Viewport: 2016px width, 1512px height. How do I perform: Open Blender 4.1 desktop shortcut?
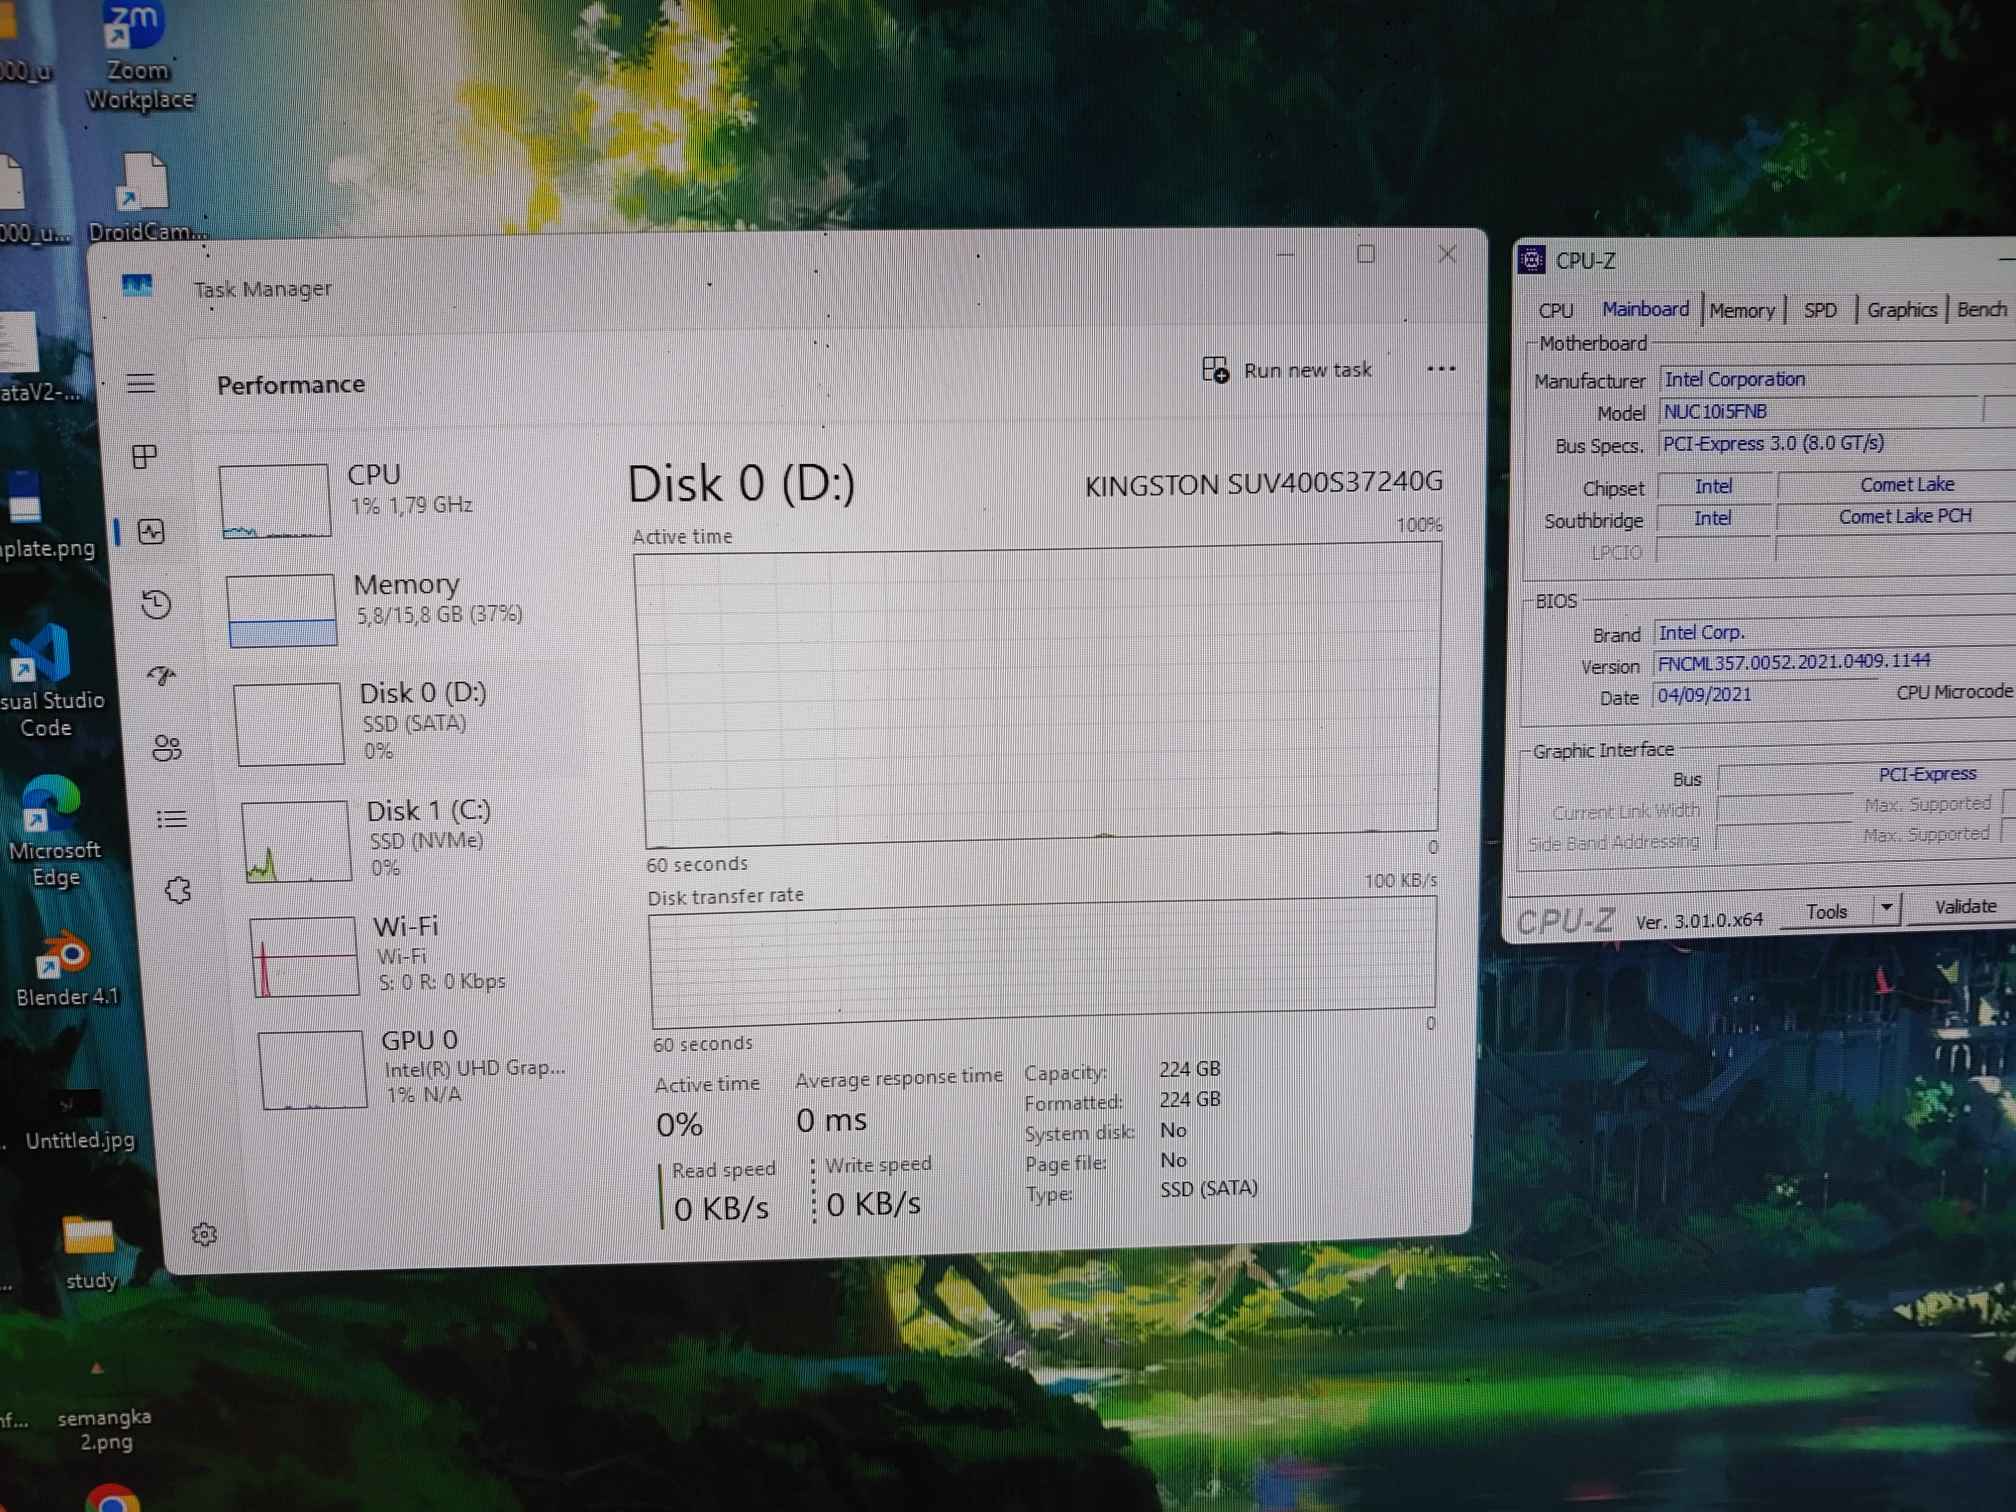[66, 969]
